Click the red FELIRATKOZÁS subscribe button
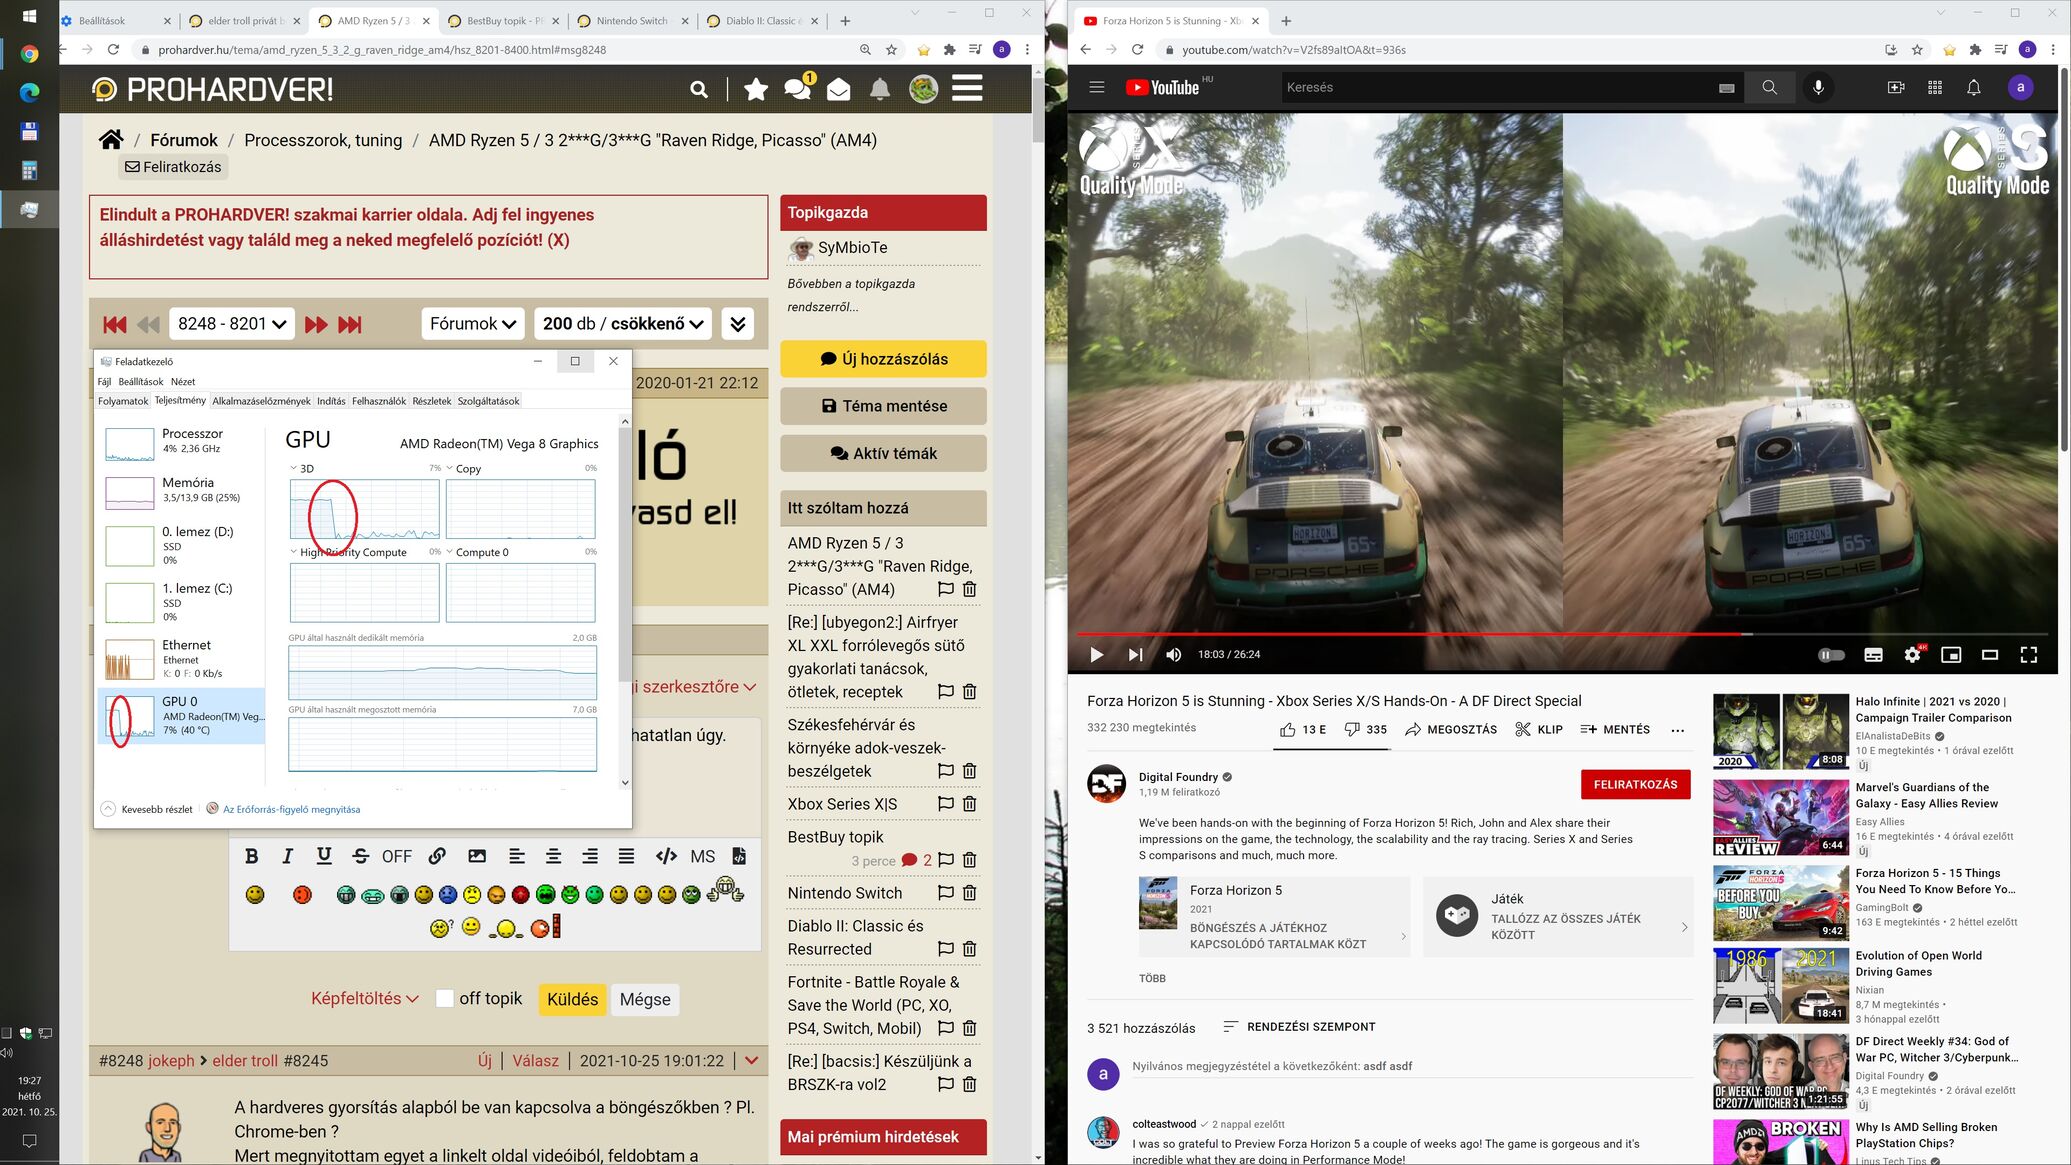This screenshot has width=2071, height=1165. point(1634,784)
